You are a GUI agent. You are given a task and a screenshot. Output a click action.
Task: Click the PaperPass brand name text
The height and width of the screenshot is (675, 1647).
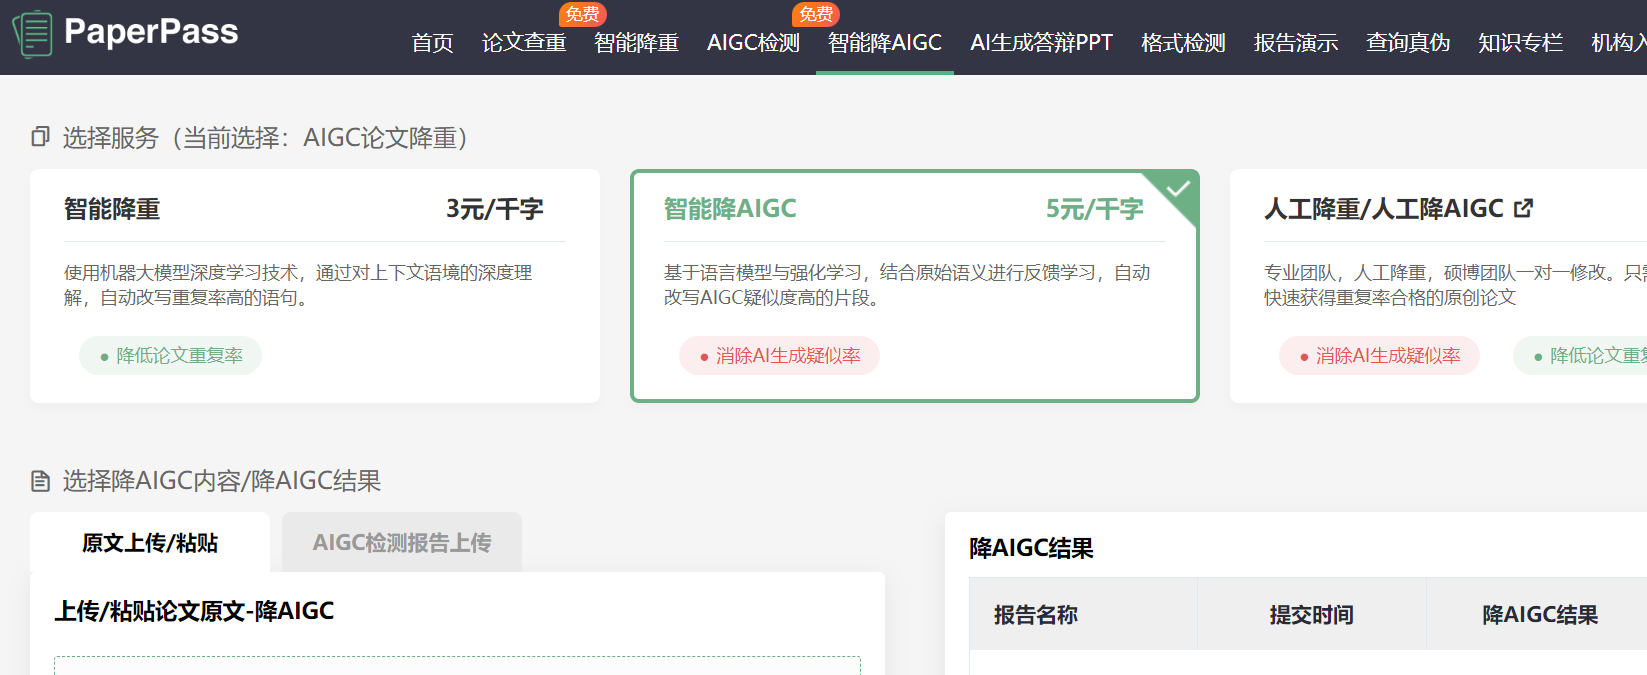pos(151,32)
